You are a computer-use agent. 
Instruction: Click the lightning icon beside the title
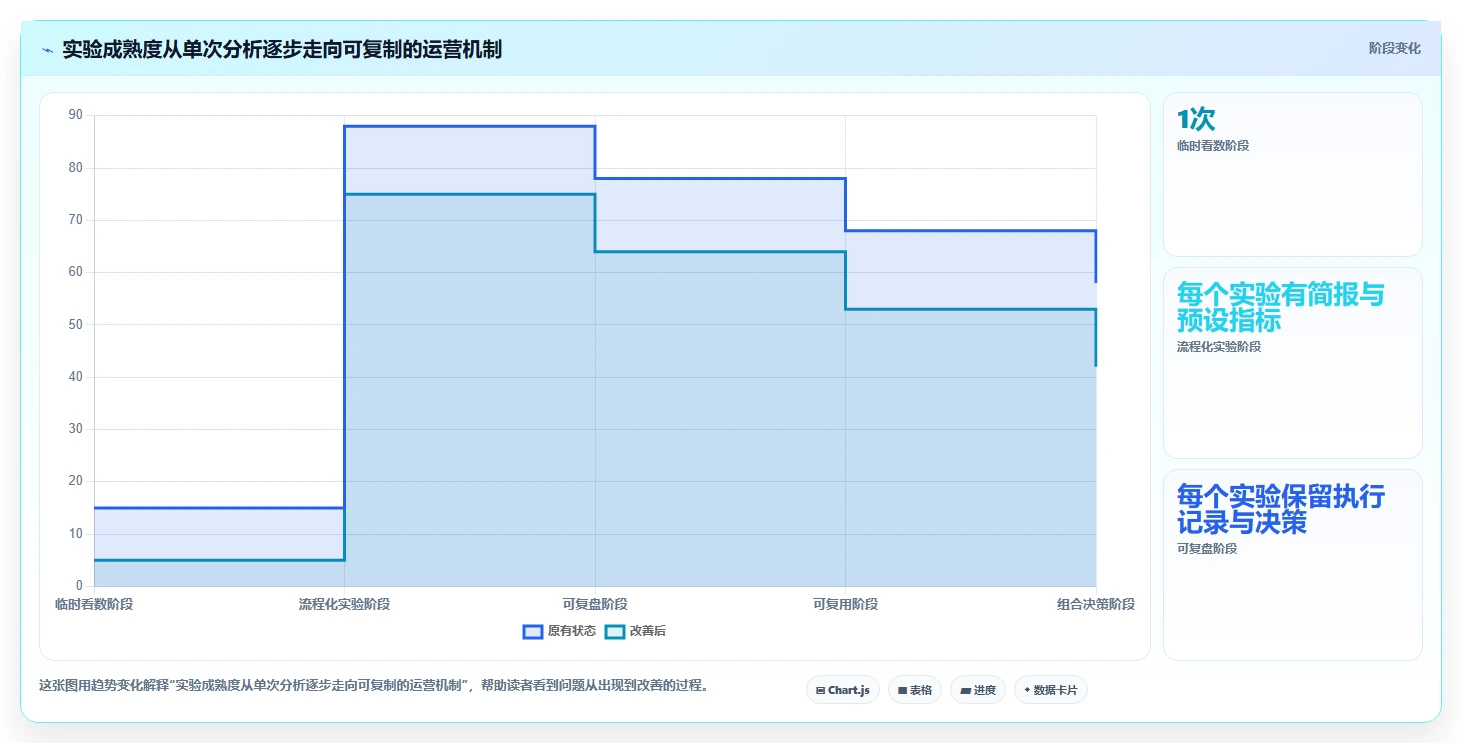tap(47, 49)
